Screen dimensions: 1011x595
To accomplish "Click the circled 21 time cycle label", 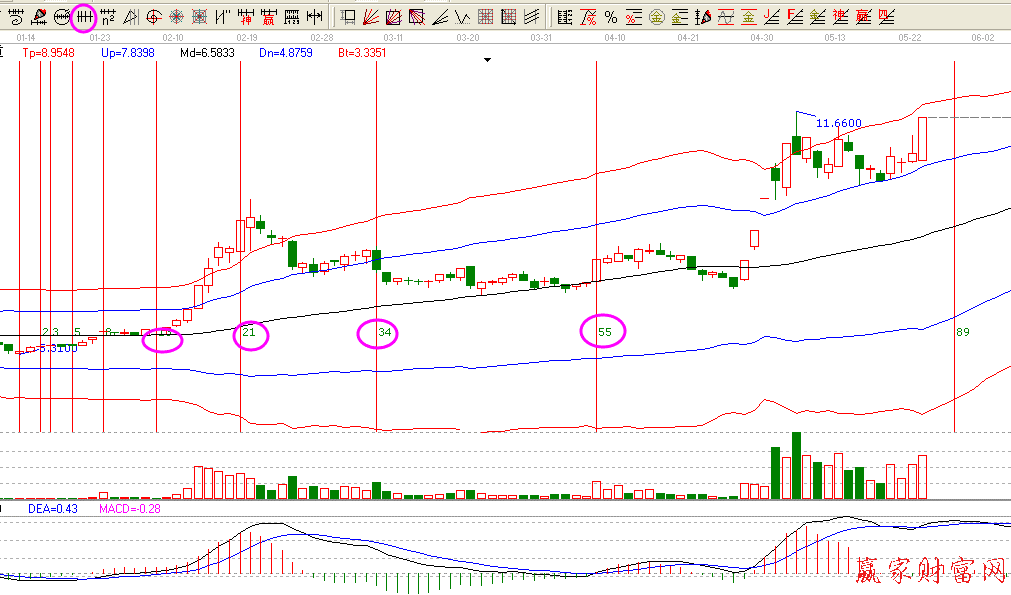I will click(x=250, y=331).
